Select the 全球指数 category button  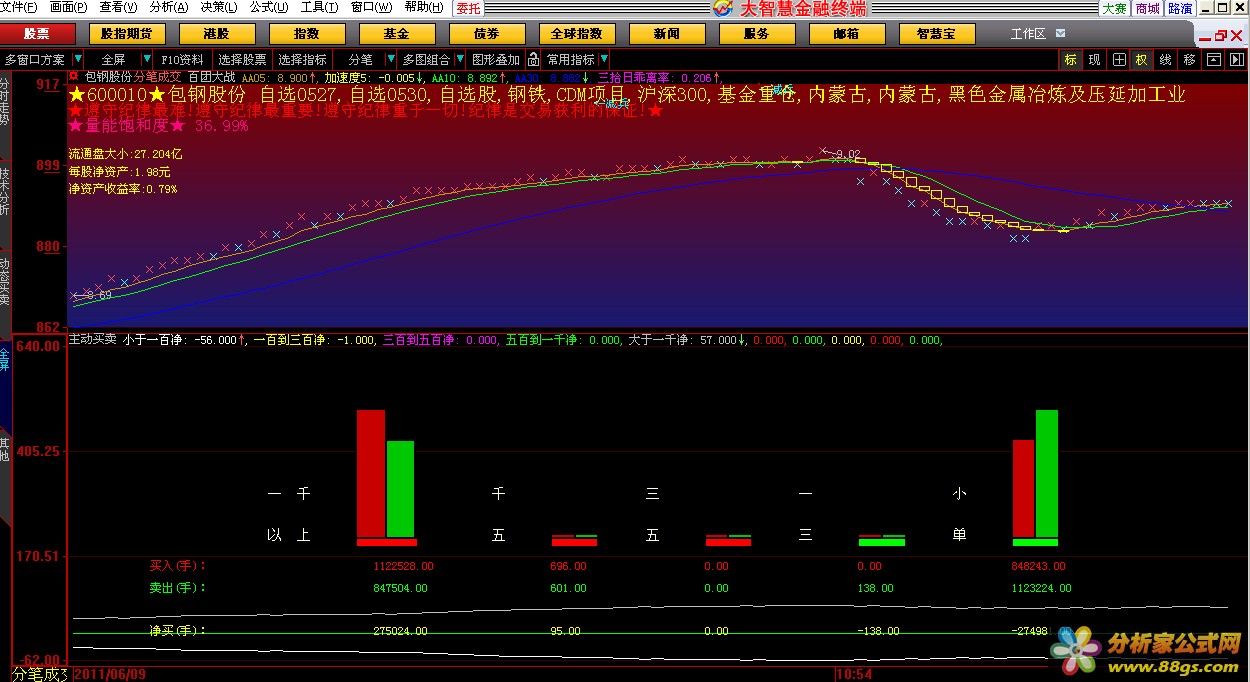[576, 33]
